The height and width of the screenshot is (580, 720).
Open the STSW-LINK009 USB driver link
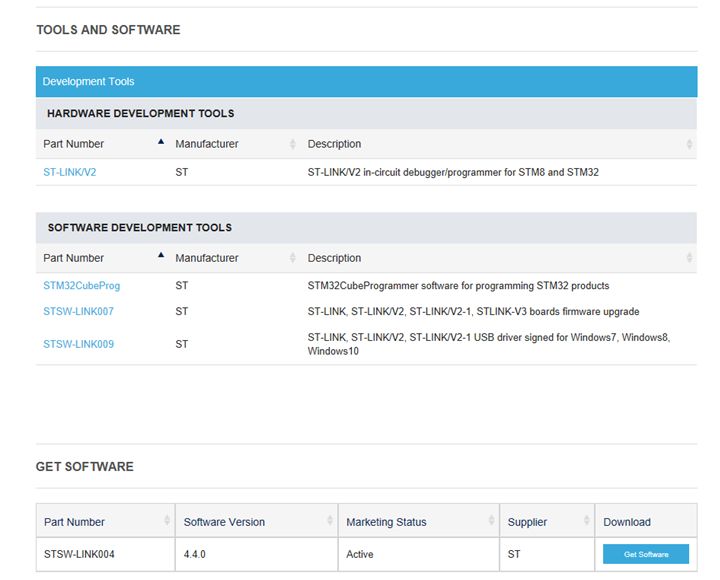pos(79,344)
